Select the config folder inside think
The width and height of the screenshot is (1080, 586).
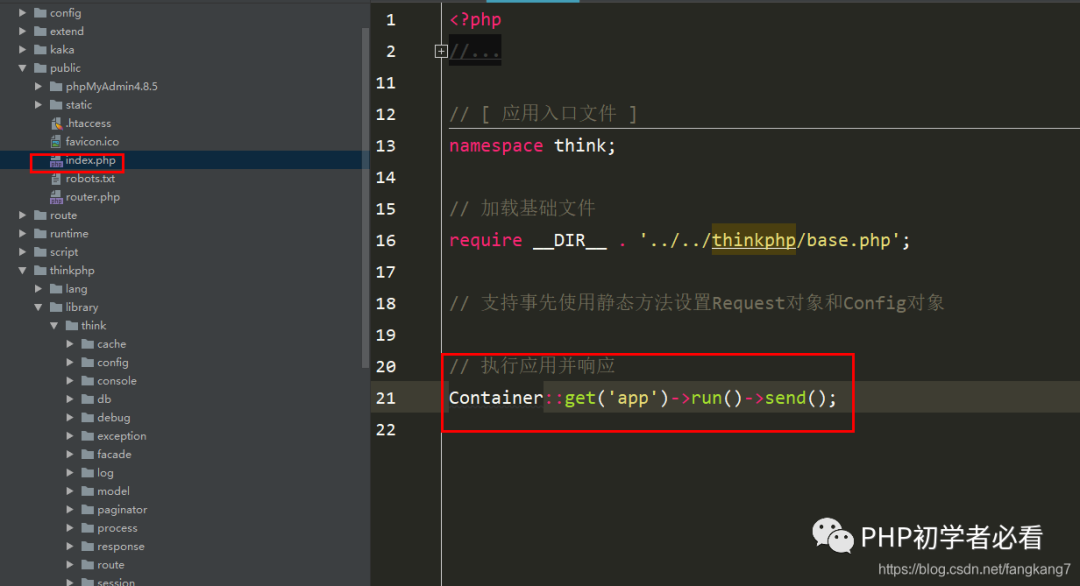[112, 362]
